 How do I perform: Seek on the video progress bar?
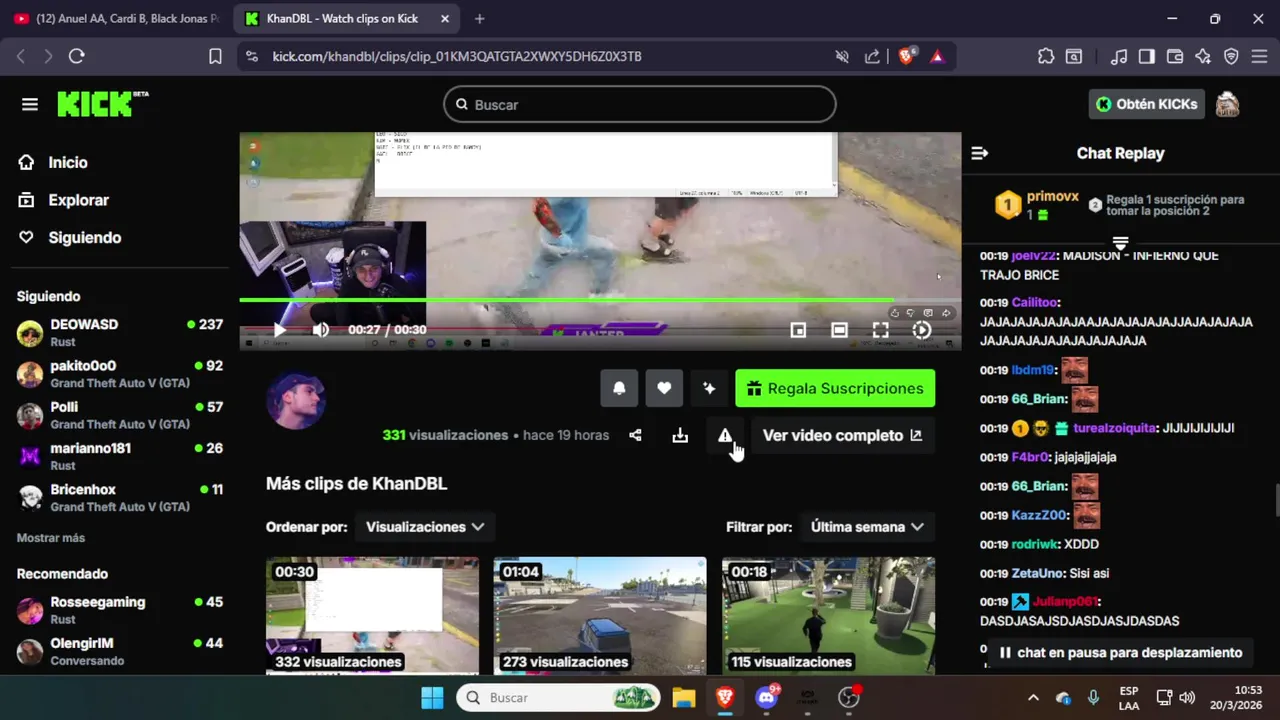[600, 300]
